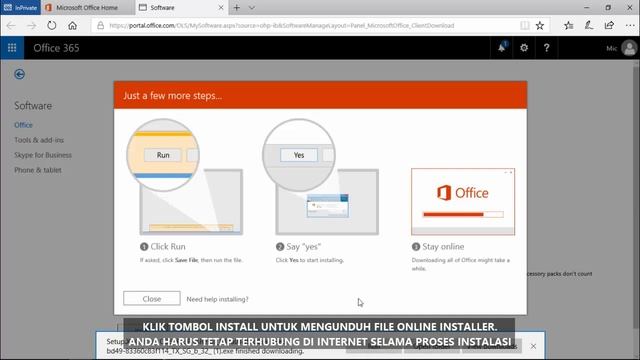Select Phone & tablet in sidebar
Screen dimensions: 640x360
point(38,170)
